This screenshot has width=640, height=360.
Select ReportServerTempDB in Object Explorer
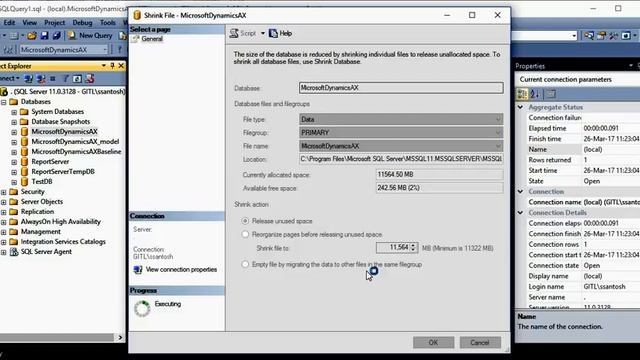point(63,172)
